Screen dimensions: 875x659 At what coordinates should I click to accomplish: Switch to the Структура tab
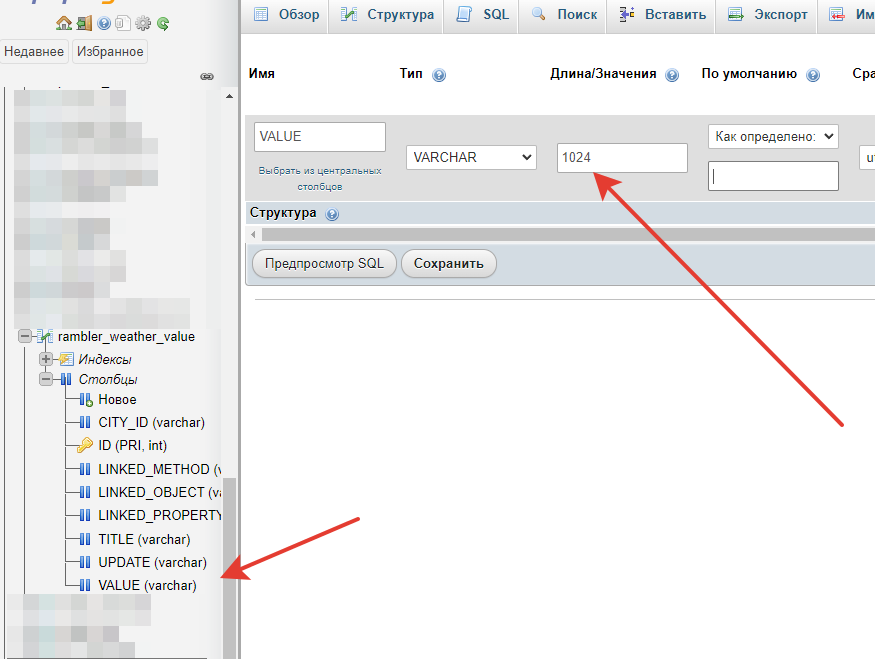tap(388, 15)
